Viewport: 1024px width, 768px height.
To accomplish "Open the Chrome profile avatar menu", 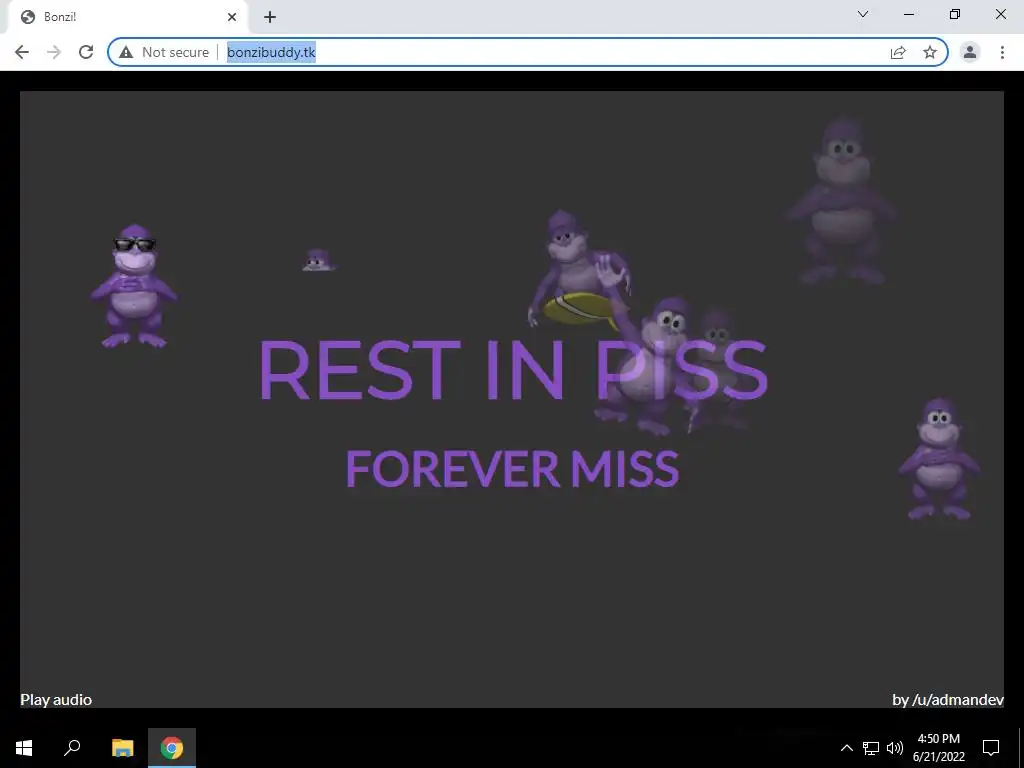I will 970,52.
